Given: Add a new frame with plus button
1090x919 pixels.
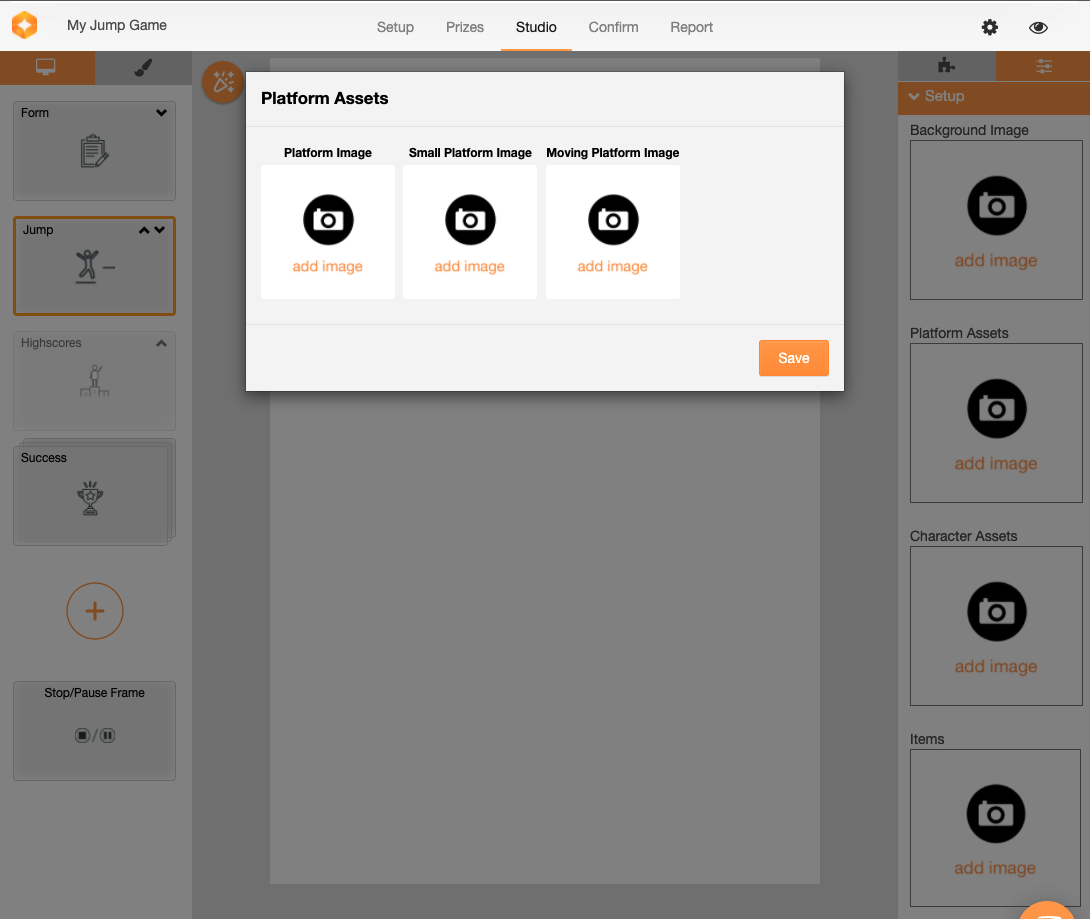Looking at the screenshot, I should pyautogui.click(x=95, y=611).
